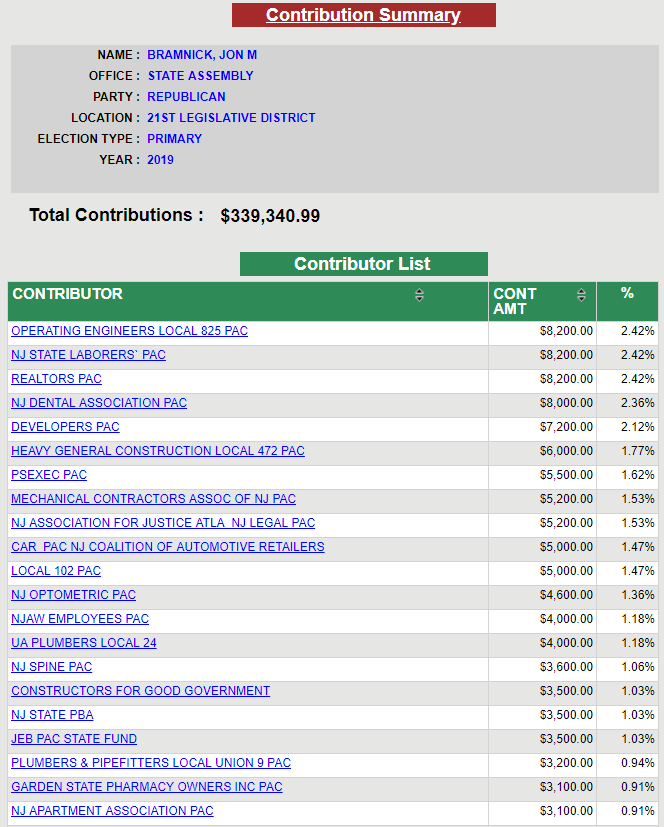
Task: Click the 1.62% percentage cell
Action: coord(628,475)
